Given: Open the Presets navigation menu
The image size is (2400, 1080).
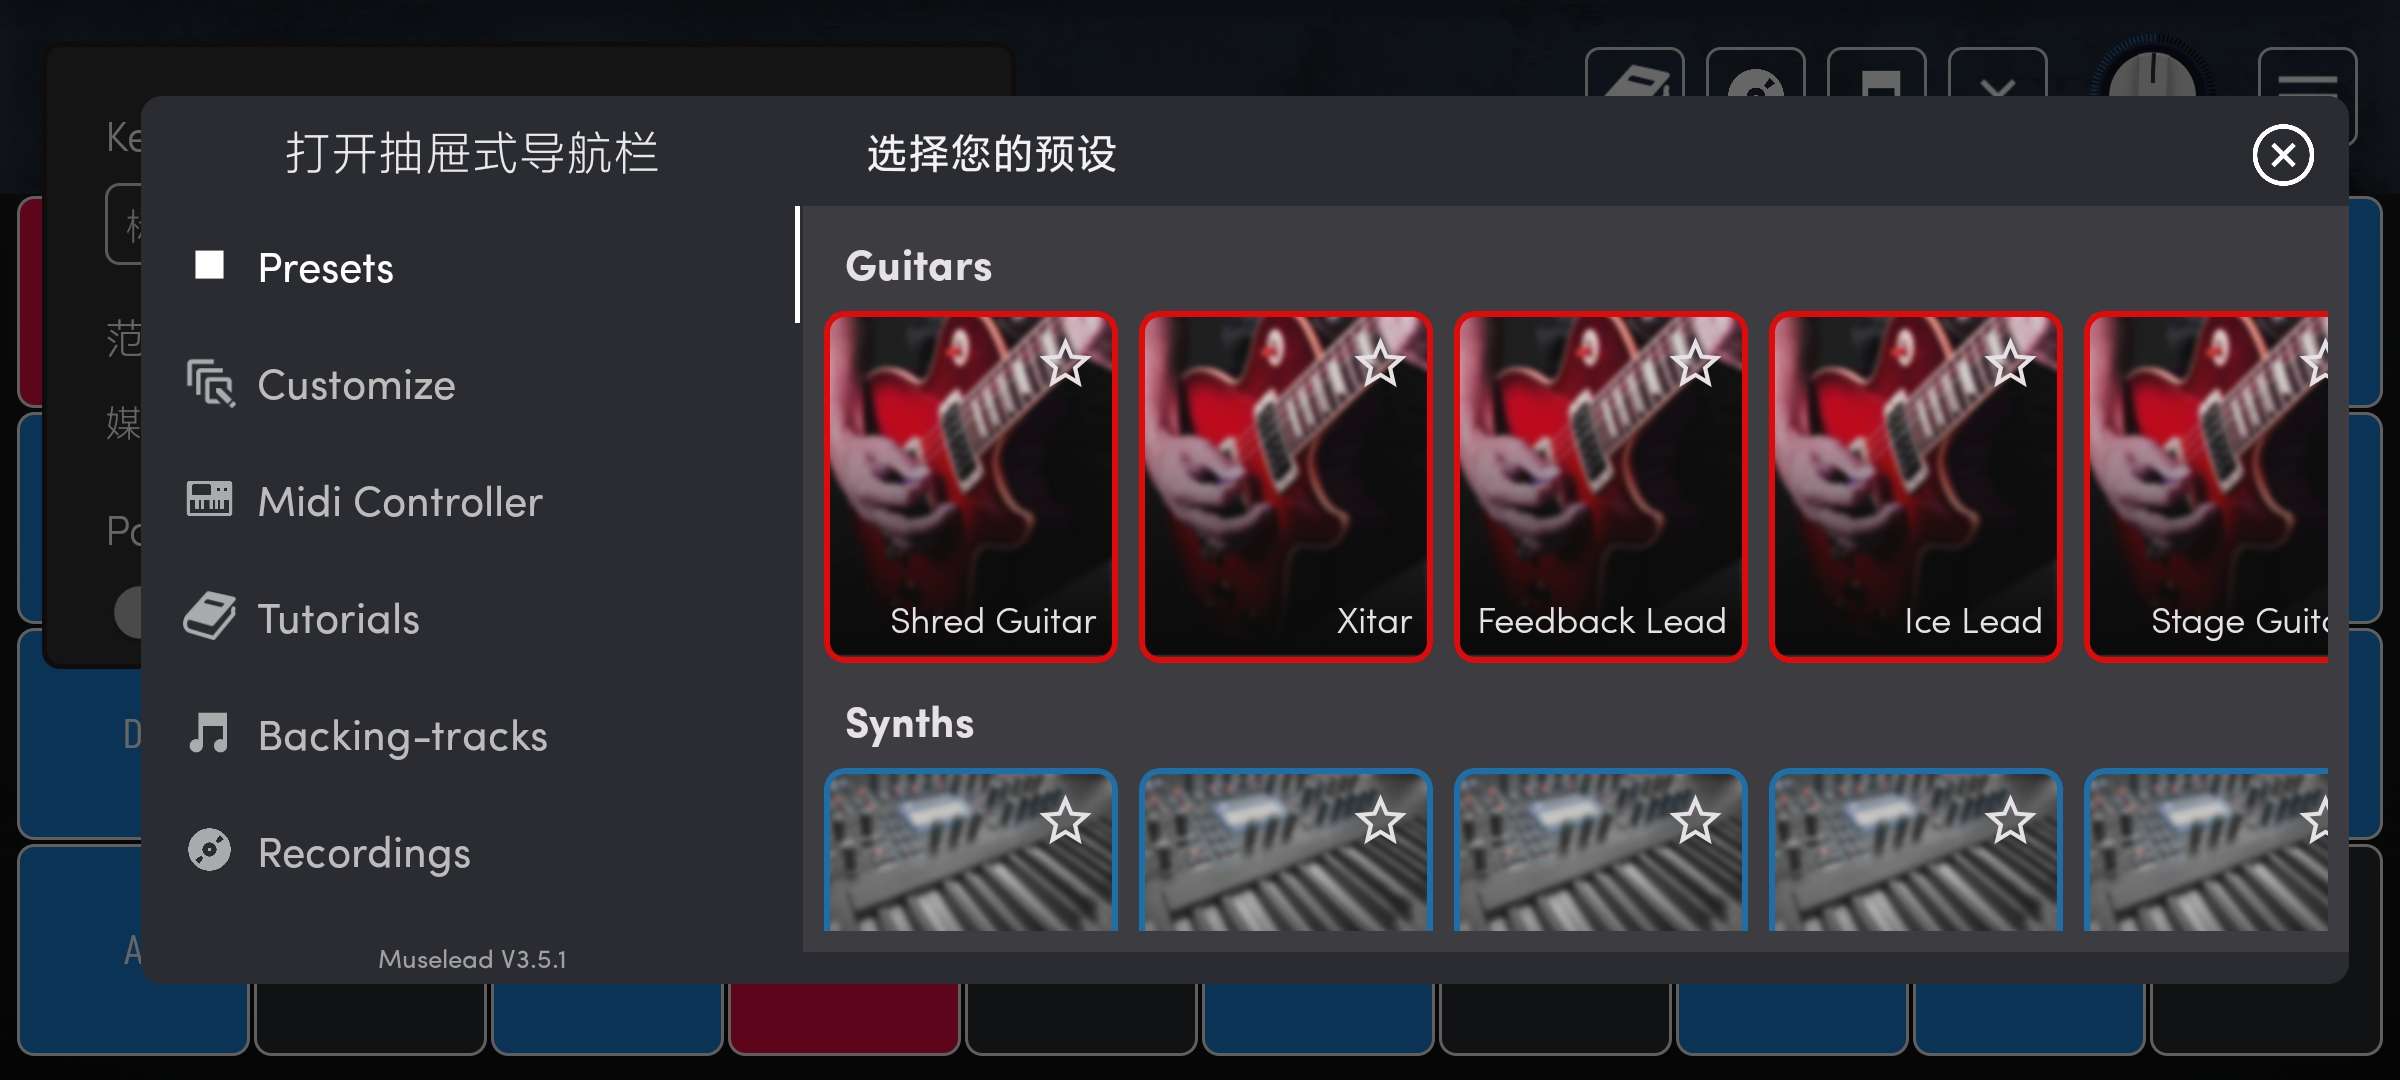Looking at the screenshot, I should [x=324, y=268].
